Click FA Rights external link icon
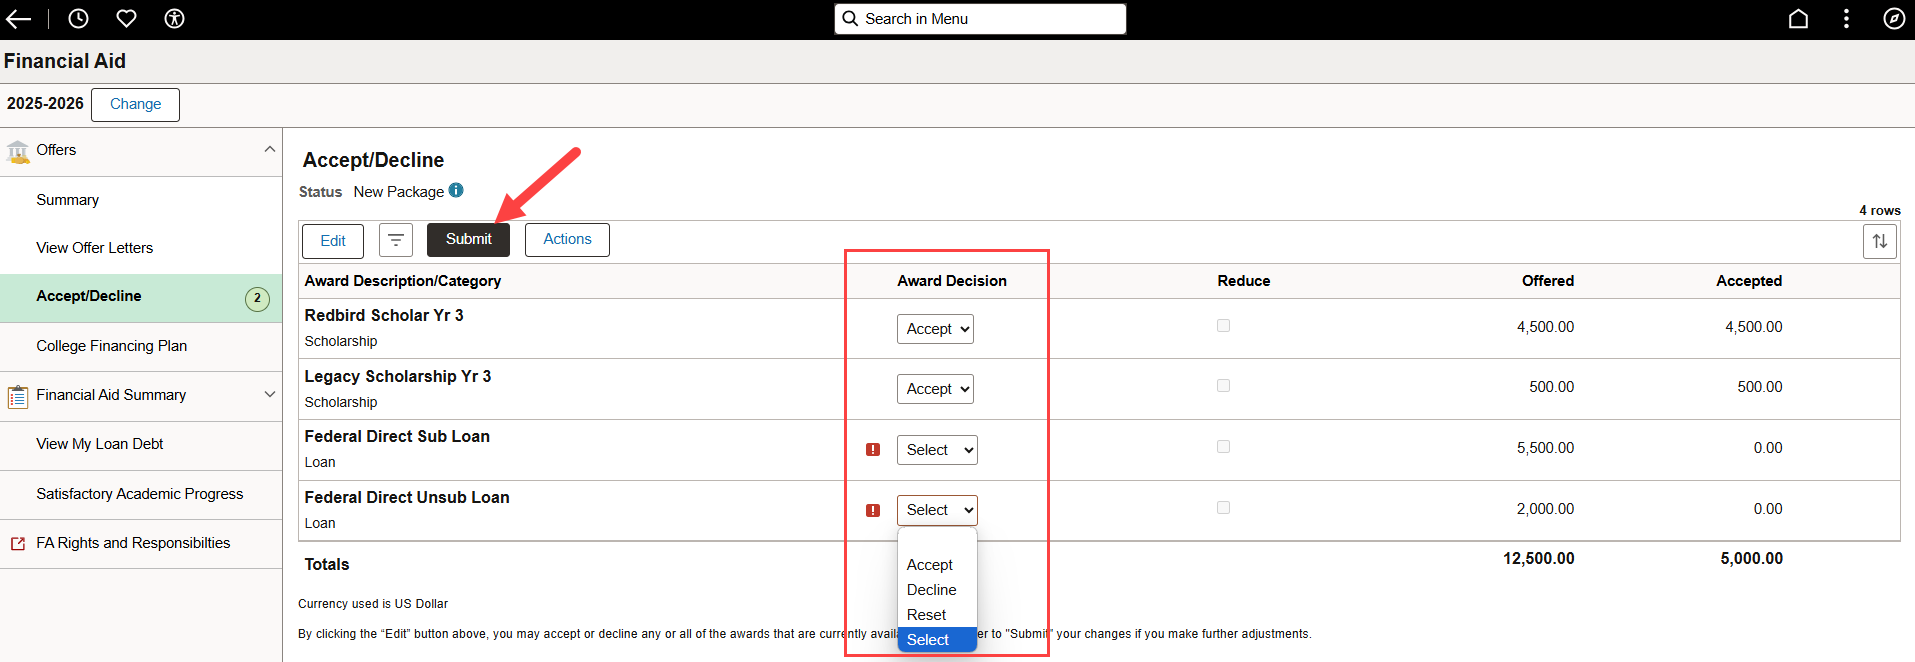 pos(18,544)
